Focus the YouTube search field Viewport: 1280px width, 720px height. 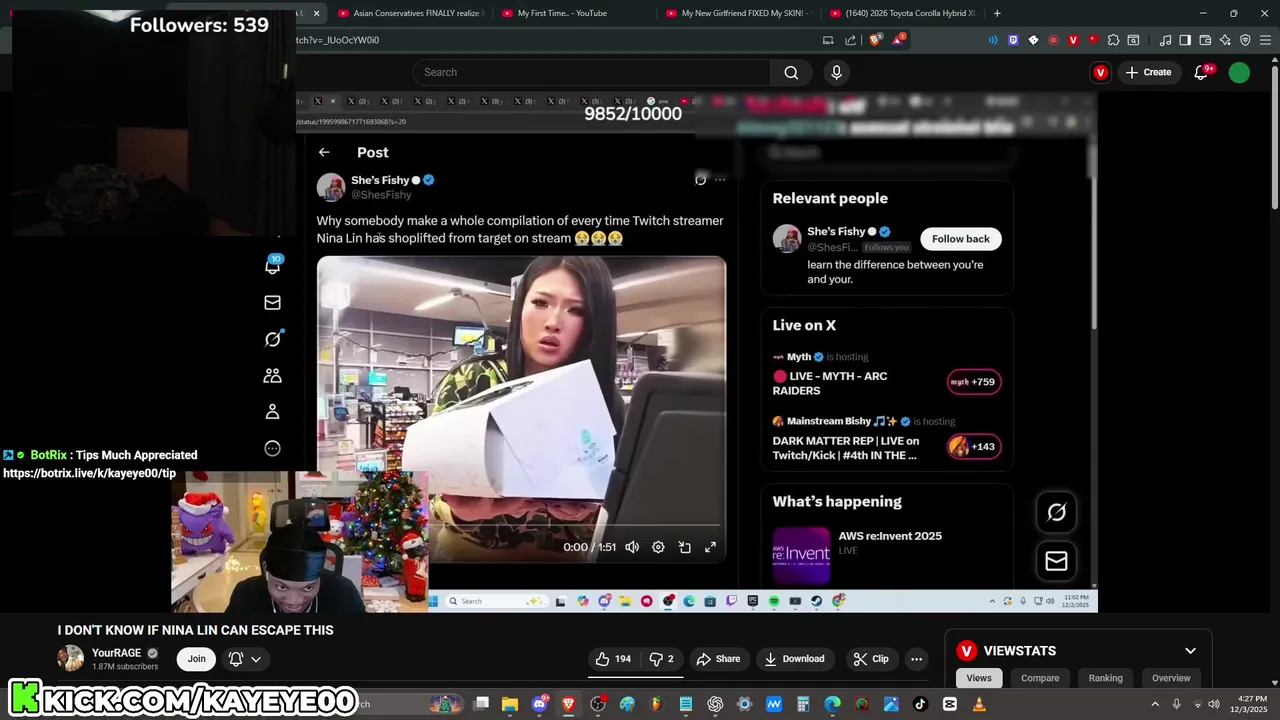point(592,72)
